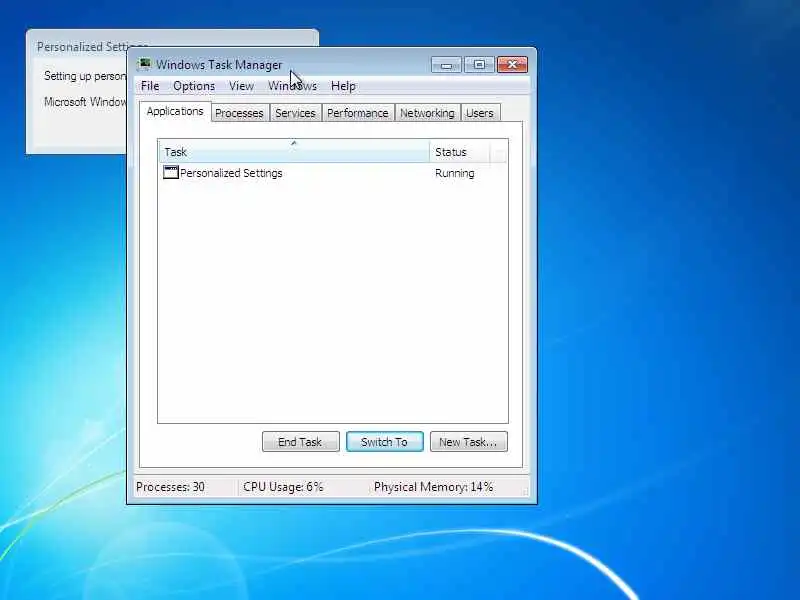This screenshot has width=800, height=600.
Task: Switch to the Processes tab
Action: click(239, 113)
